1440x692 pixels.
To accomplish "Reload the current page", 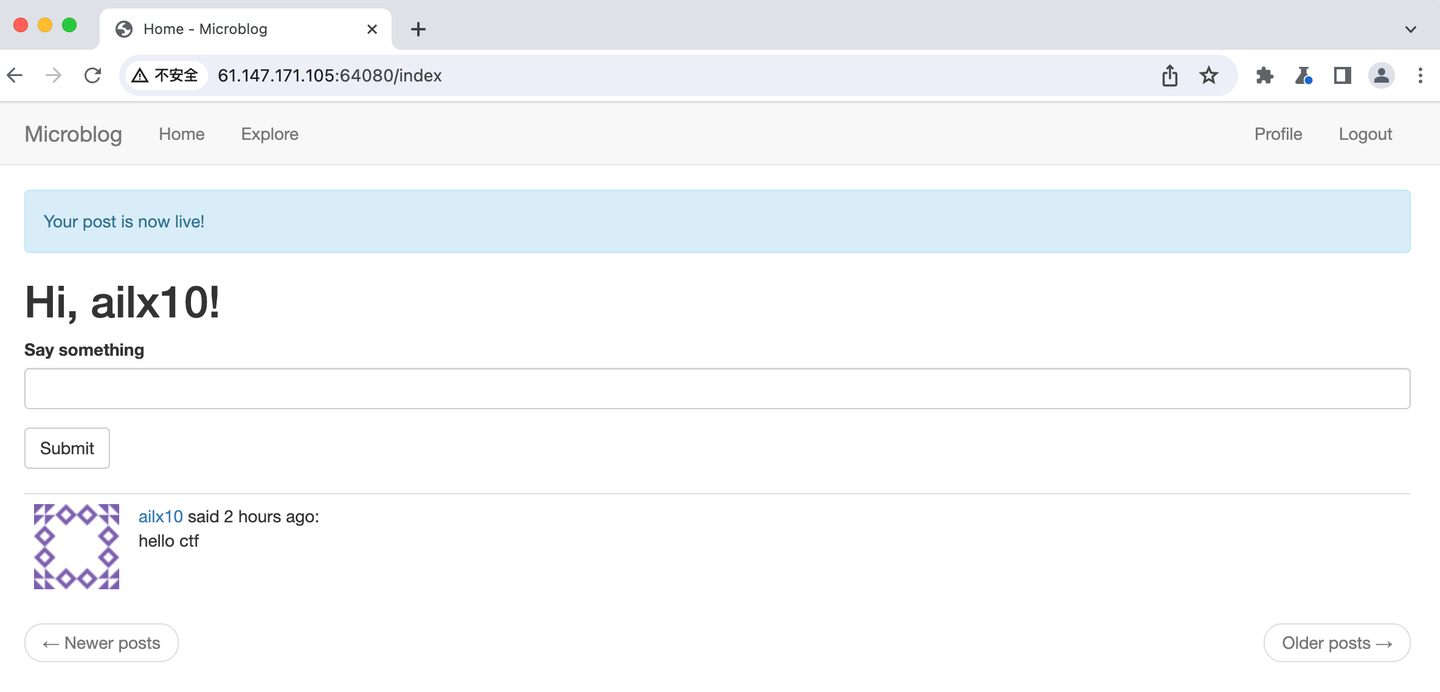I will pos(92,75).
